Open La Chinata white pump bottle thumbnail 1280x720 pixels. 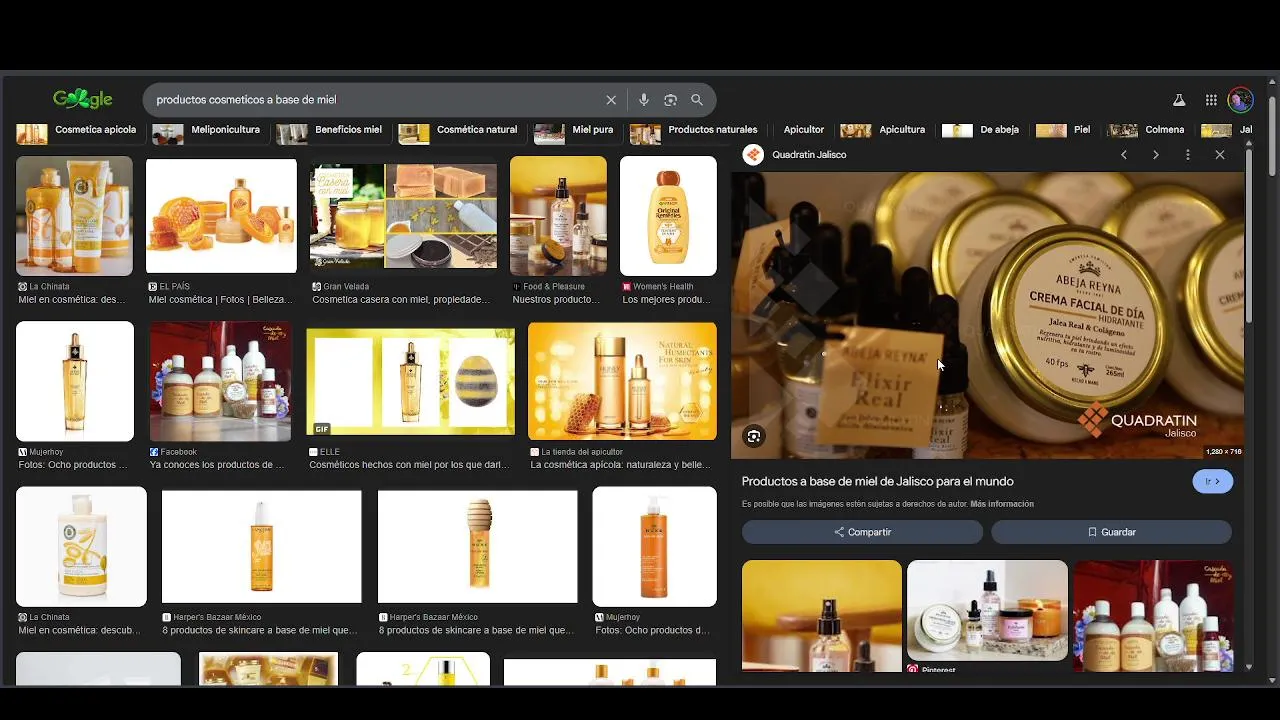81,547
